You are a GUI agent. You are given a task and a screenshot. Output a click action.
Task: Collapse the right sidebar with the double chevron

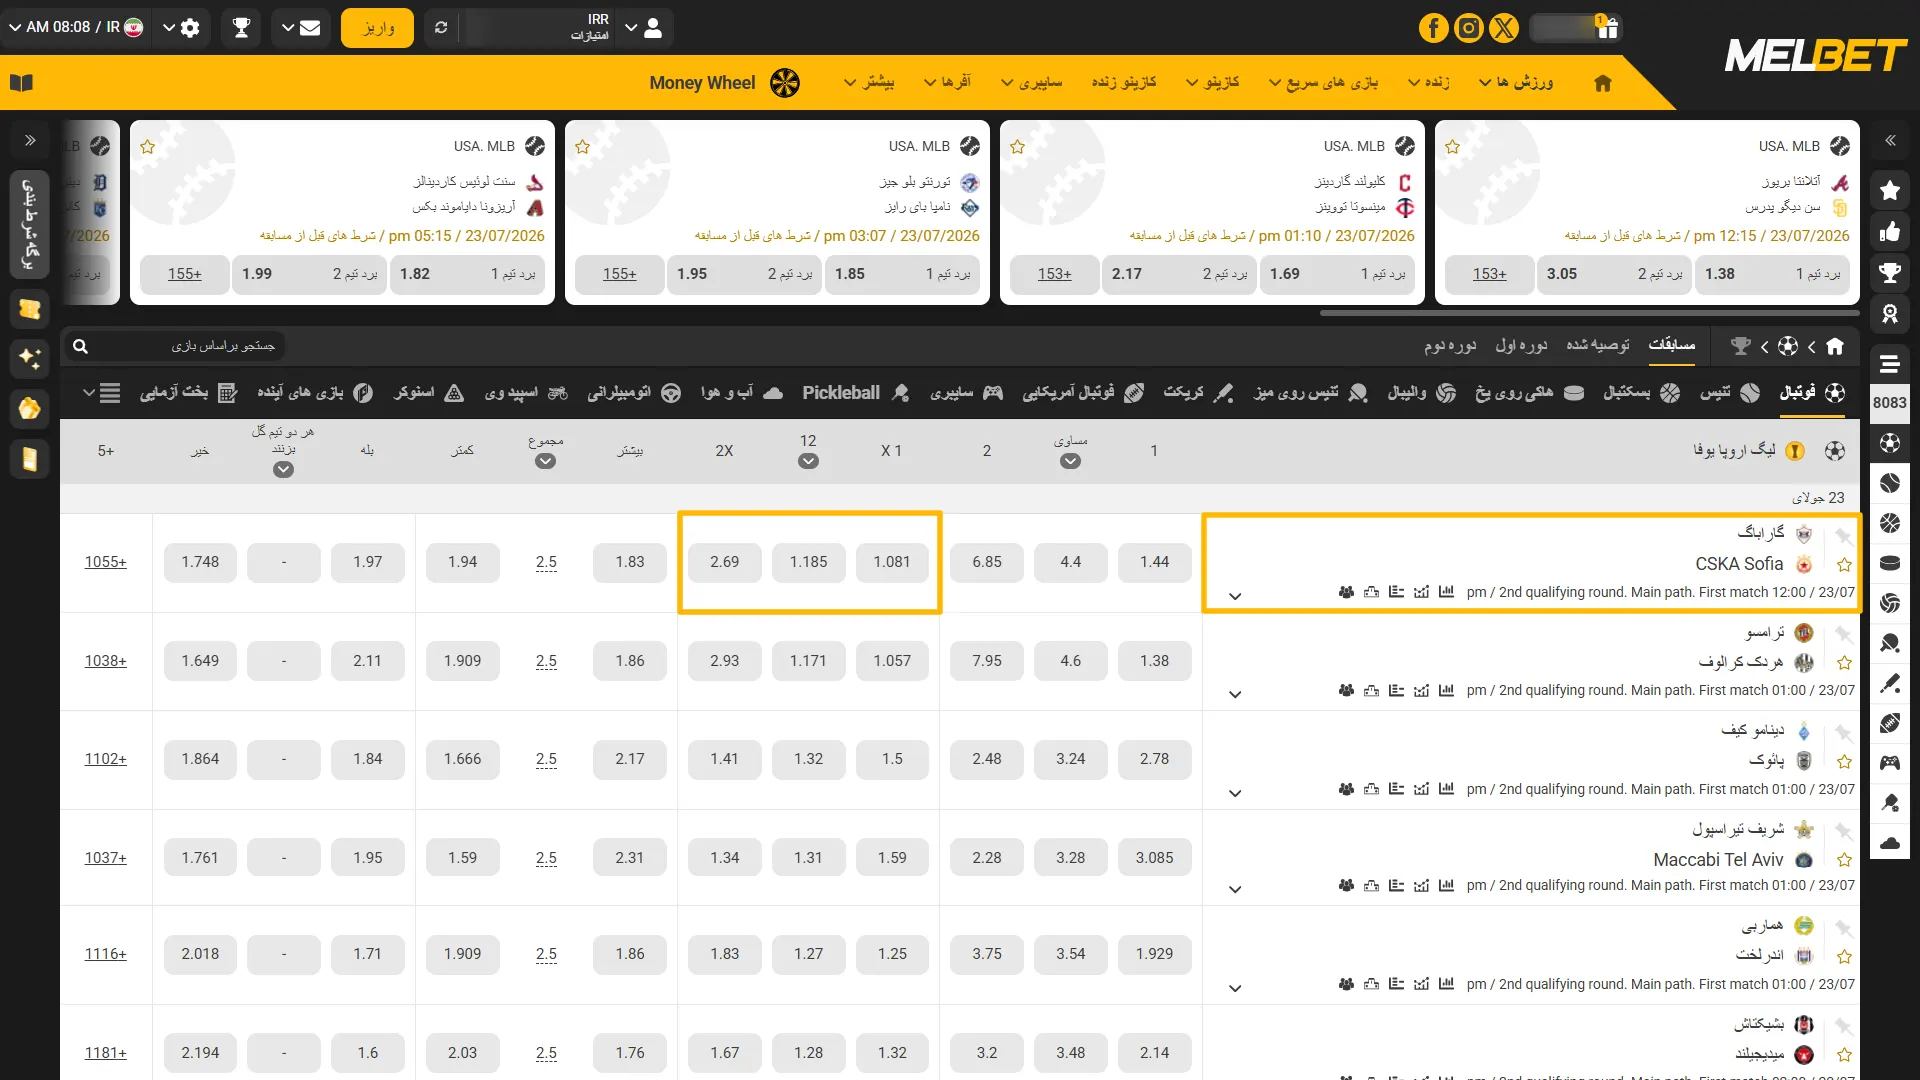1890,141
